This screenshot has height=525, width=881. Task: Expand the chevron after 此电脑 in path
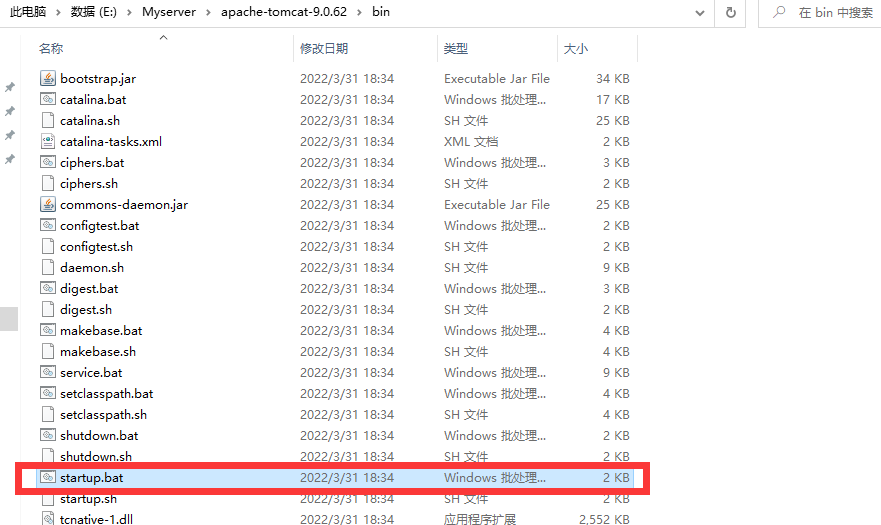[58, 12]
